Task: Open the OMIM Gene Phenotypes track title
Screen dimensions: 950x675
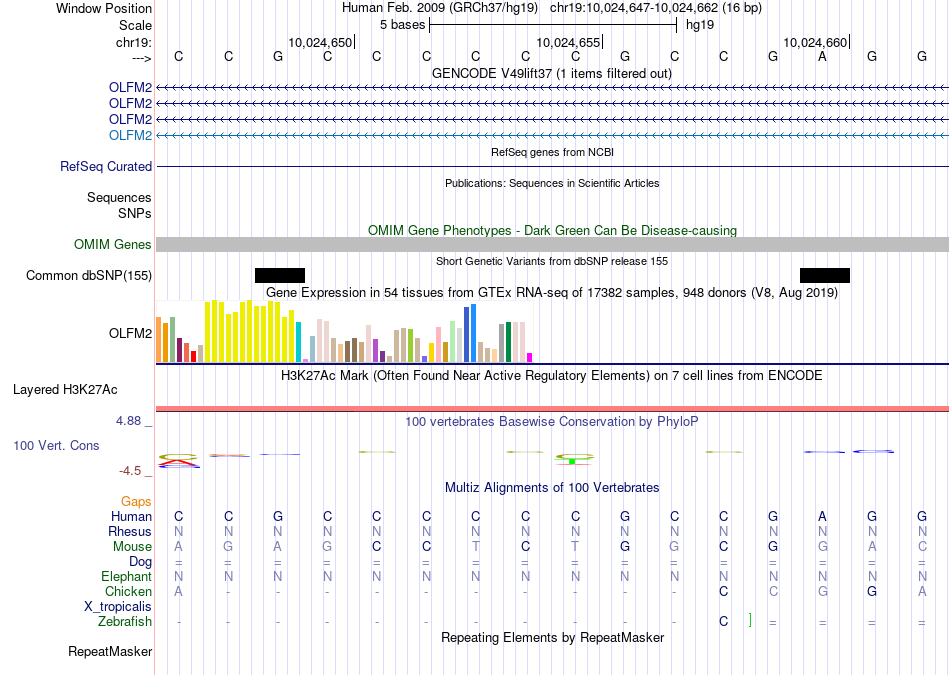Action: coord(552,230)
